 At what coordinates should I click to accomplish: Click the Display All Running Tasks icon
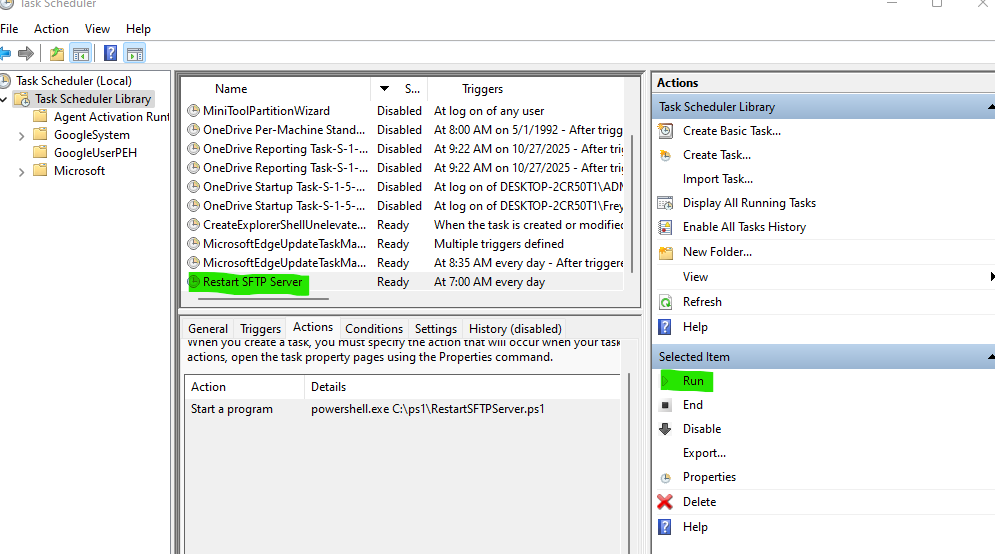point(666,203)
